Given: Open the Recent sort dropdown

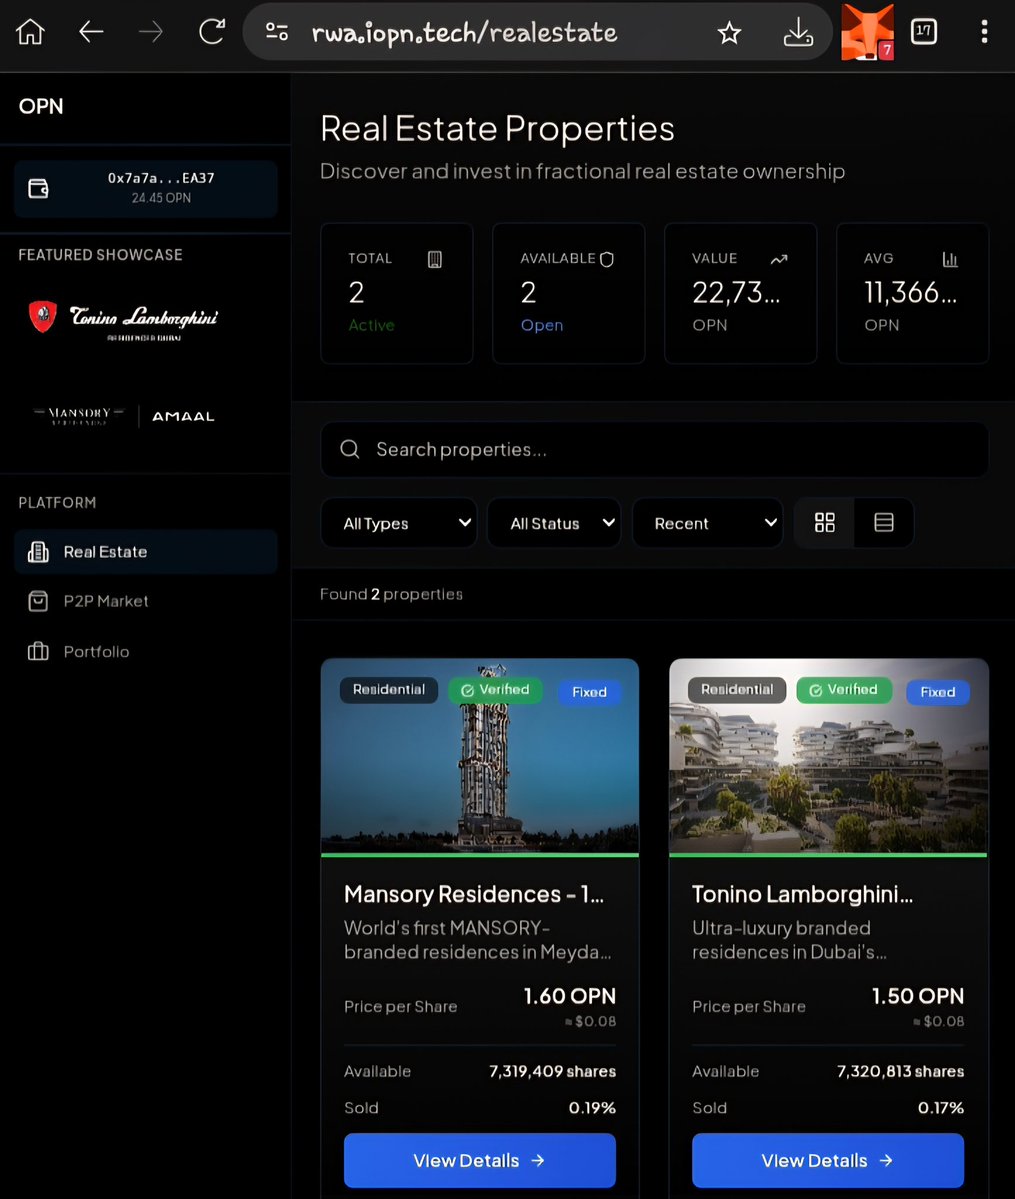Looking at the screenshot, I should click(707, 522).
